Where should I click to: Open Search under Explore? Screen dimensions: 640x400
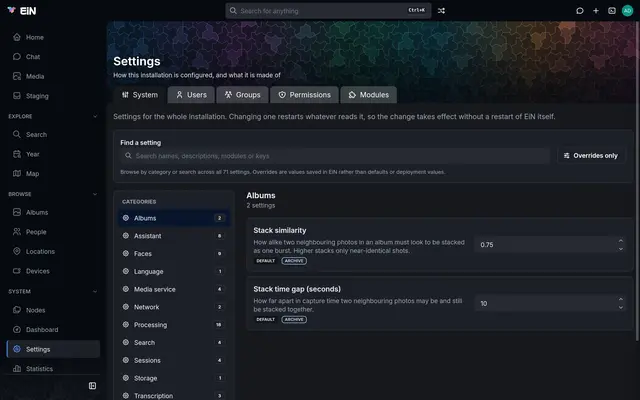pos(53,134)
